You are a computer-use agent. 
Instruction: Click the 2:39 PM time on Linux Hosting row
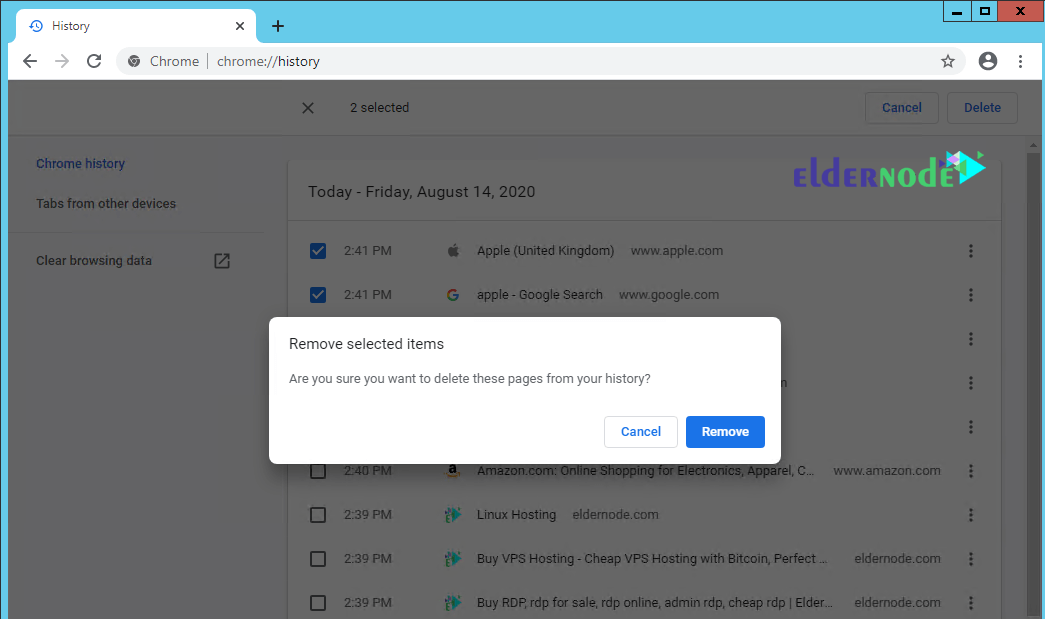point(368,514)
